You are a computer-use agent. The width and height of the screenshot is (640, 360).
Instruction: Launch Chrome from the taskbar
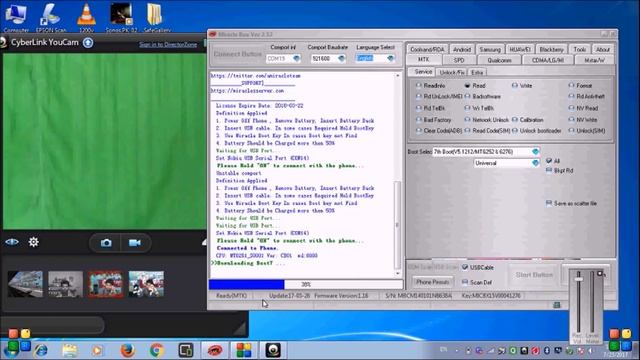coord(156,350)
